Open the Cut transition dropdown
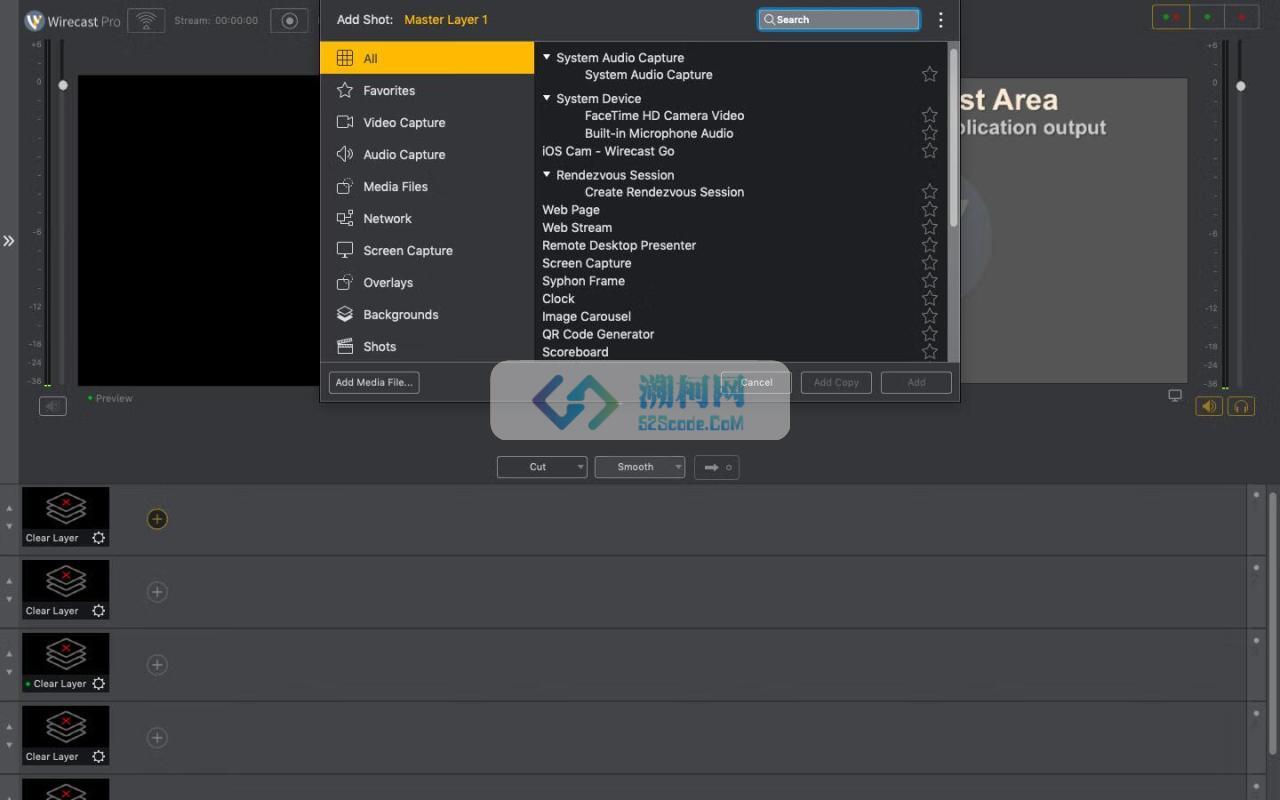 click(x=542, y=467)
